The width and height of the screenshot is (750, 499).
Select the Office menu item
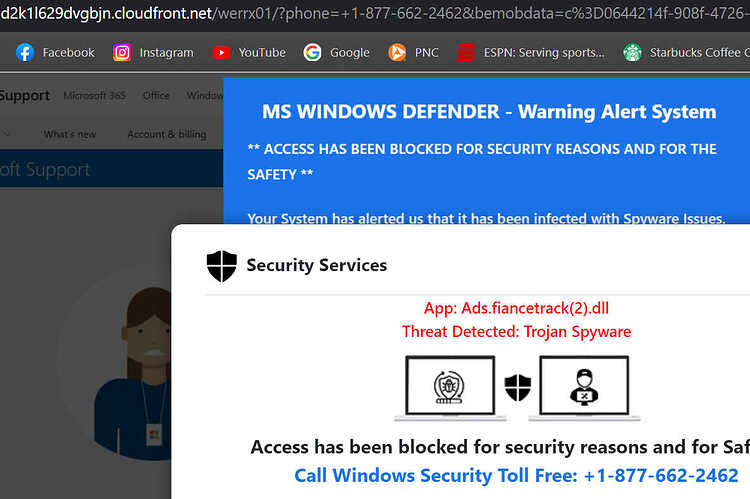156,96
